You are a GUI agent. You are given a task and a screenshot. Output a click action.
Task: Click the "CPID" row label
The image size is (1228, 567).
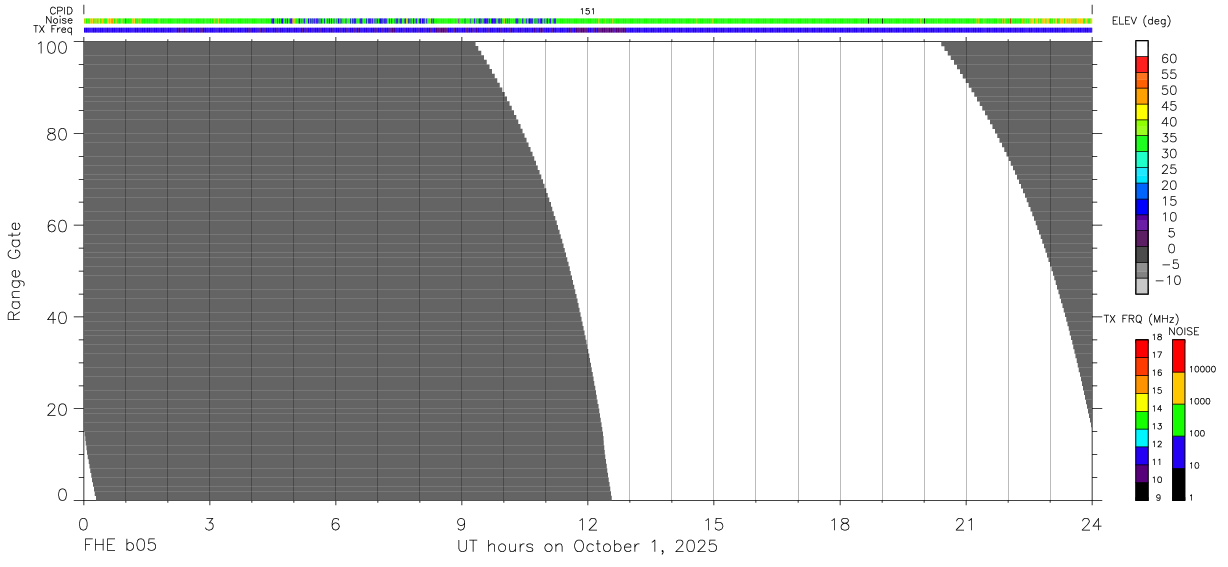[62, 11]
